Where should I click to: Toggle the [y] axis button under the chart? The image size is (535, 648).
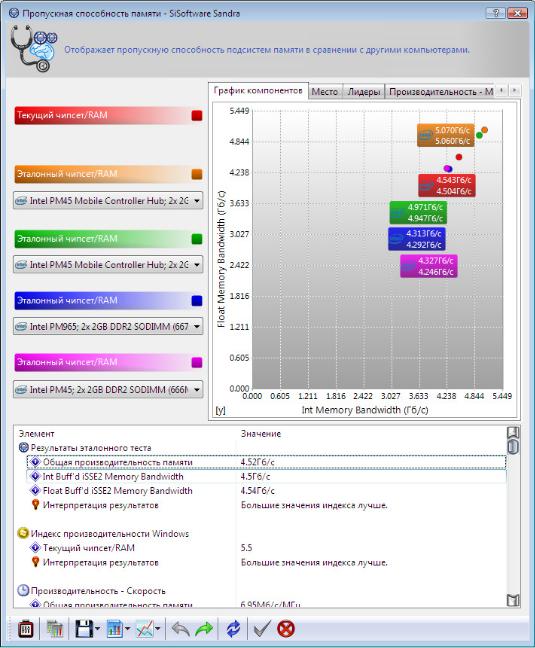(x=220, y=410)
